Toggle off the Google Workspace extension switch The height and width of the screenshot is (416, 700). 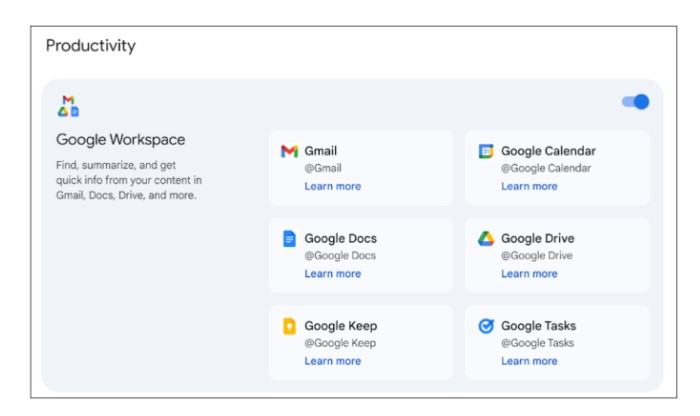click(636, 102)
